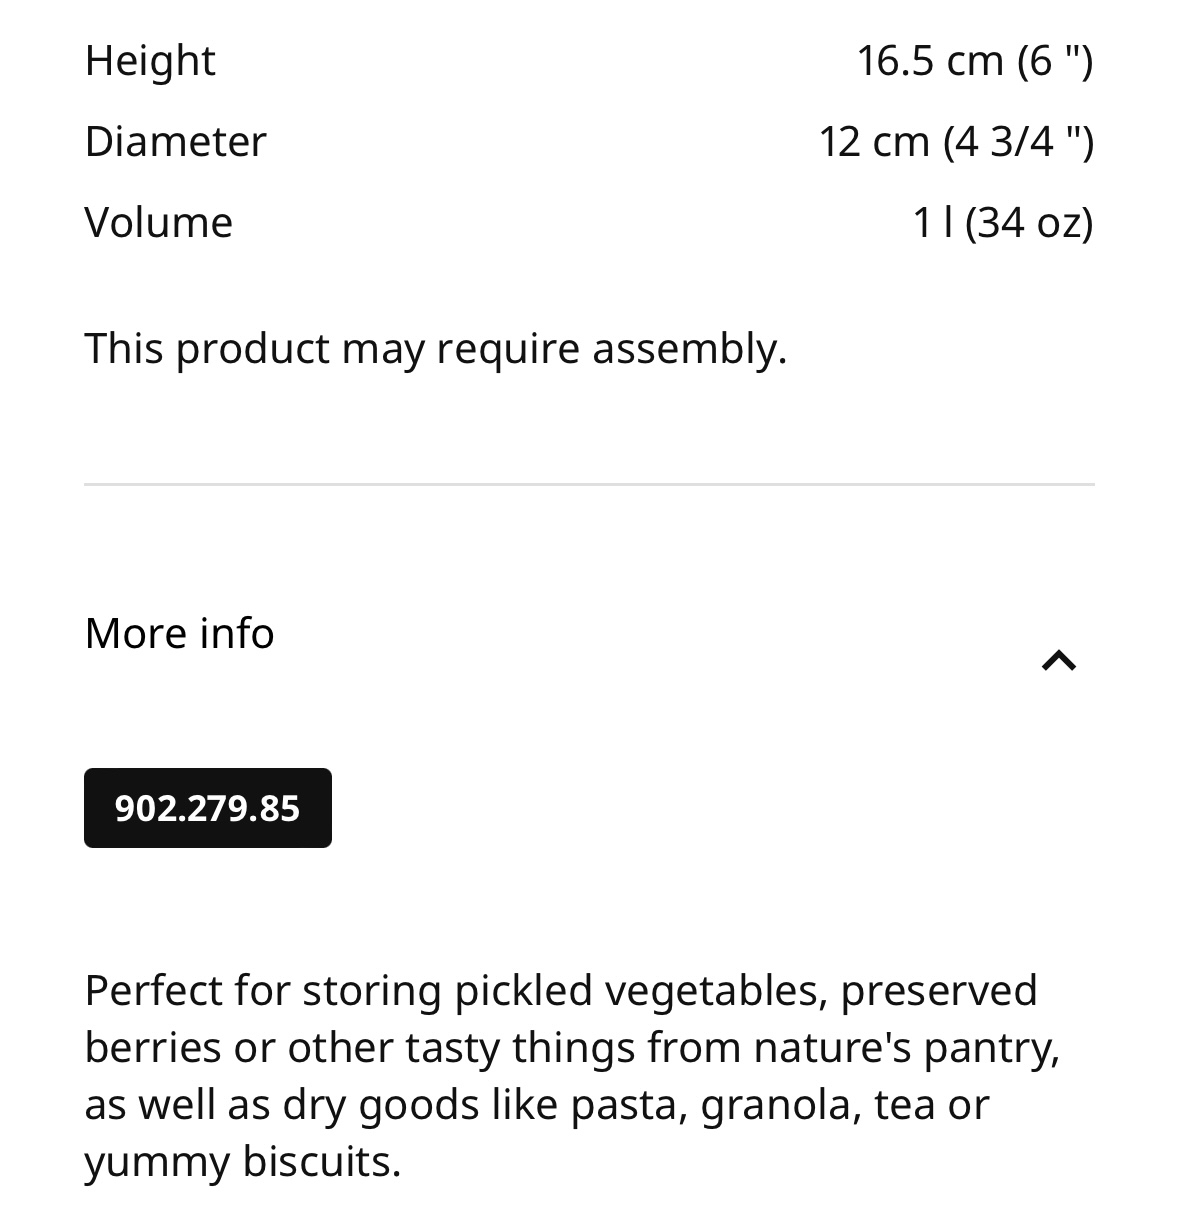Viewport: 1179px width, 1218px height.
Task: Click the Volume label
Action: 158,222
